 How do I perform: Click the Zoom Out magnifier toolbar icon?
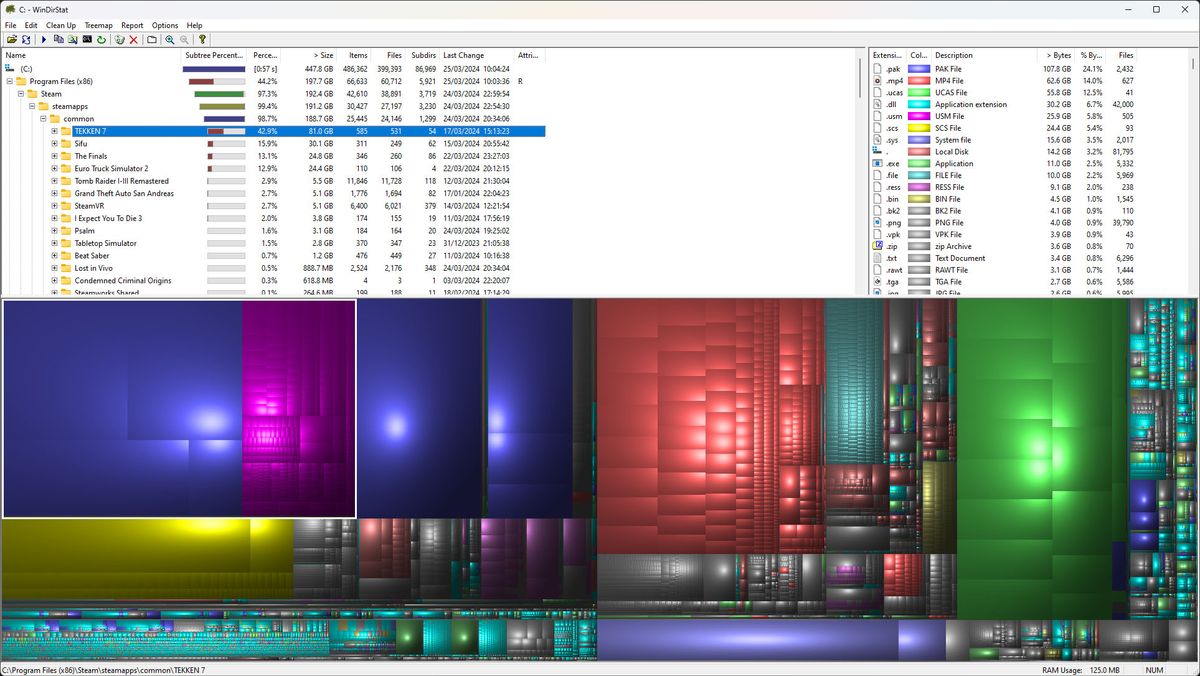click(184, 40)
